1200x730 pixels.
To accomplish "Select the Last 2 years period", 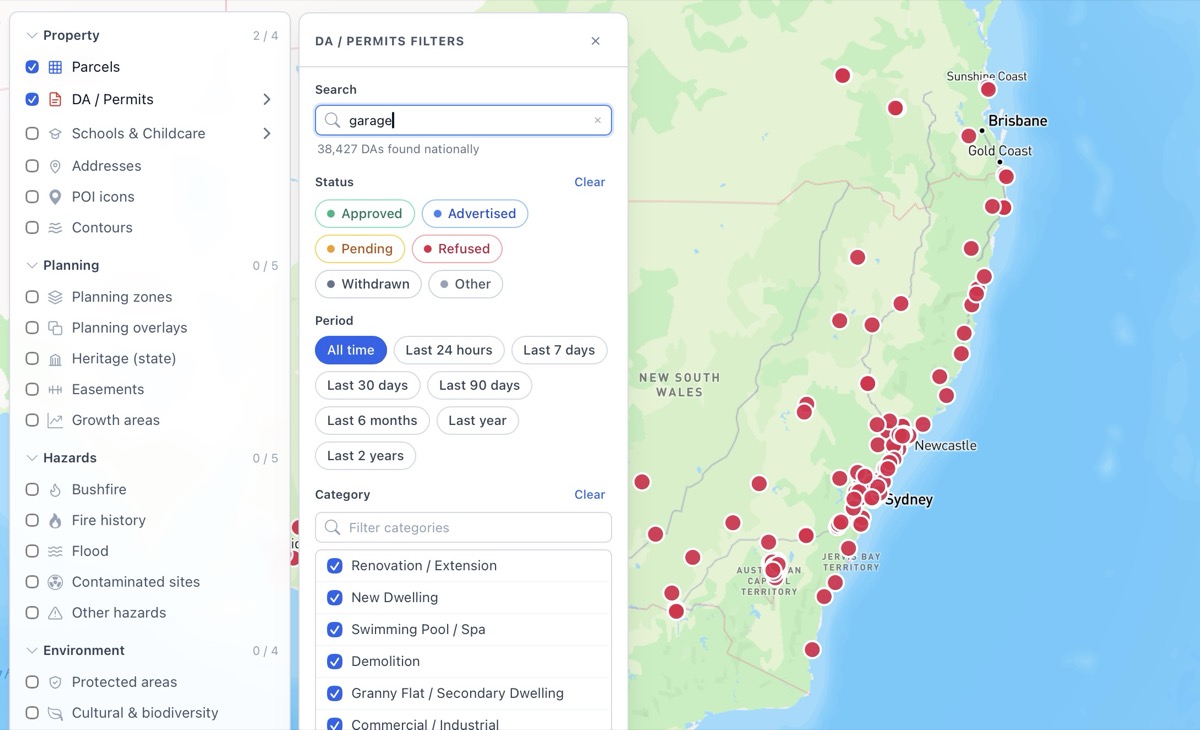I will (x=365, y=455).
